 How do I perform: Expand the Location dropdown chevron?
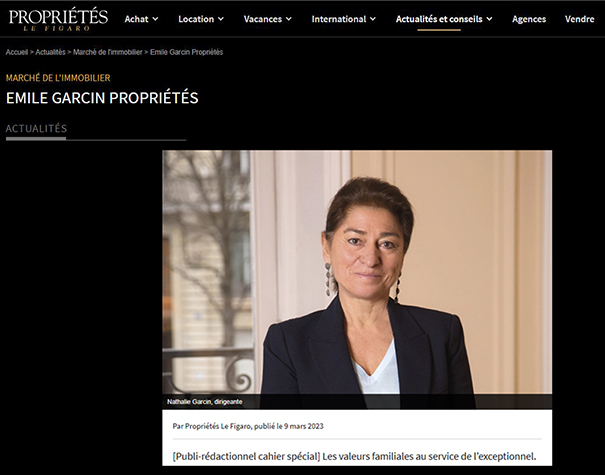tap(221, 19)
